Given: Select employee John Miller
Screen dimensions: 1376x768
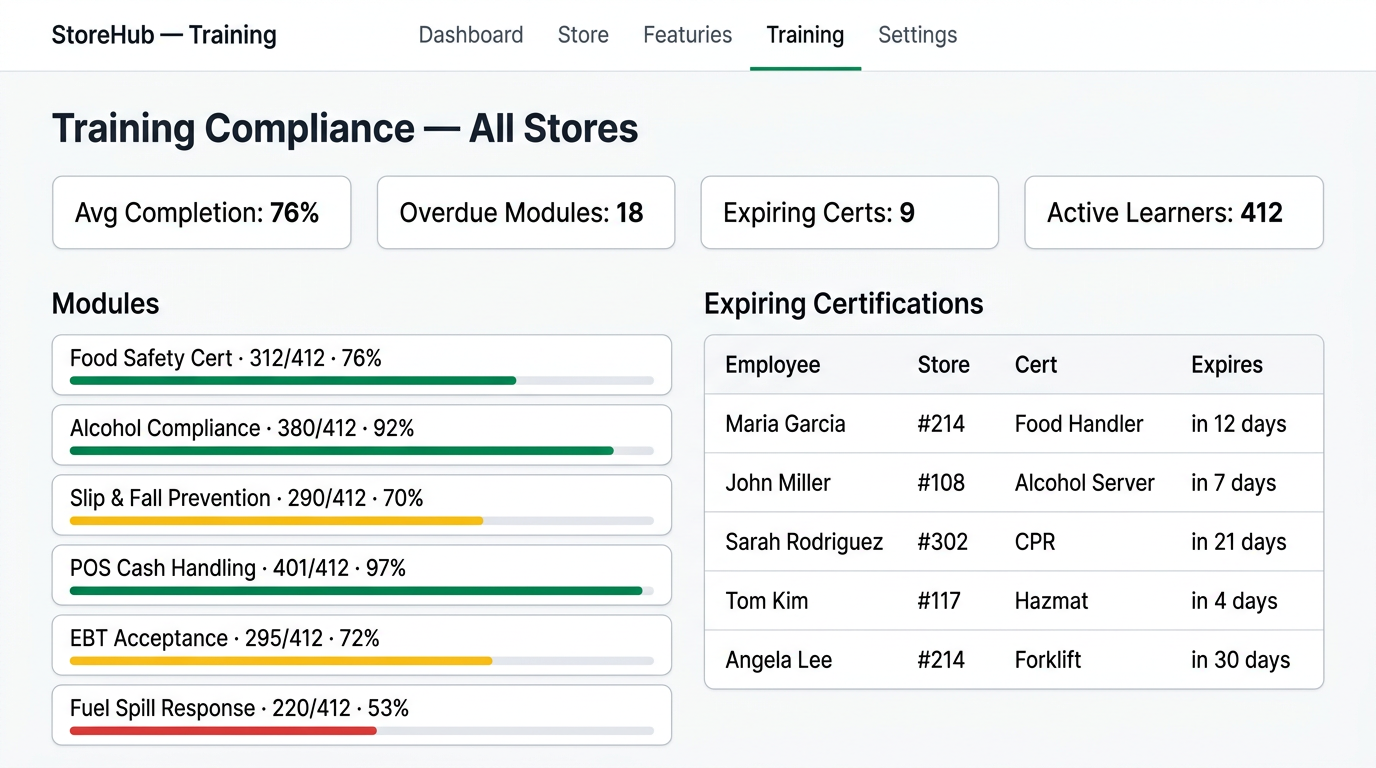Looking at the screenshot, I should click(x=778, y=483).
